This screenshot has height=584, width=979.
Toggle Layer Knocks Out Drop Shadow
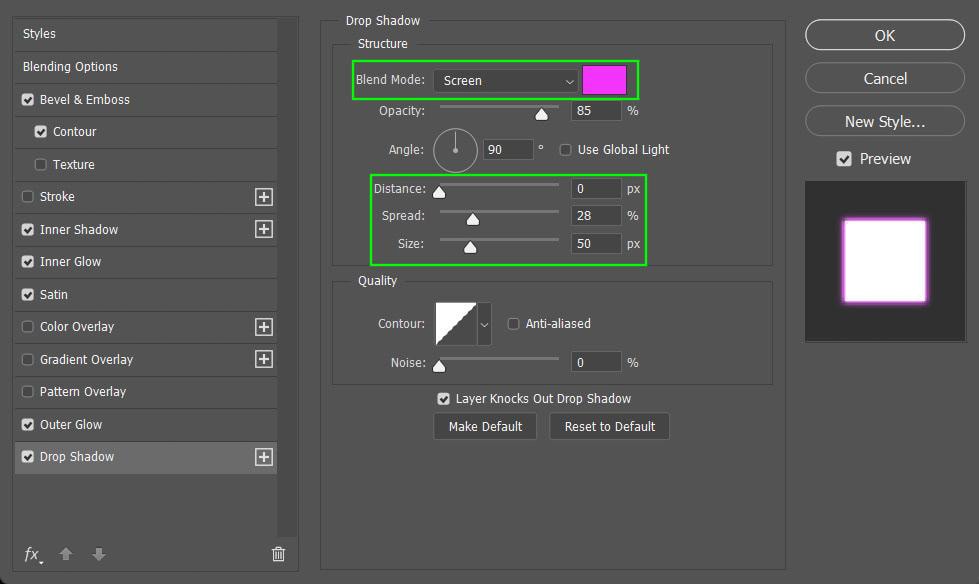pos(443,398)
